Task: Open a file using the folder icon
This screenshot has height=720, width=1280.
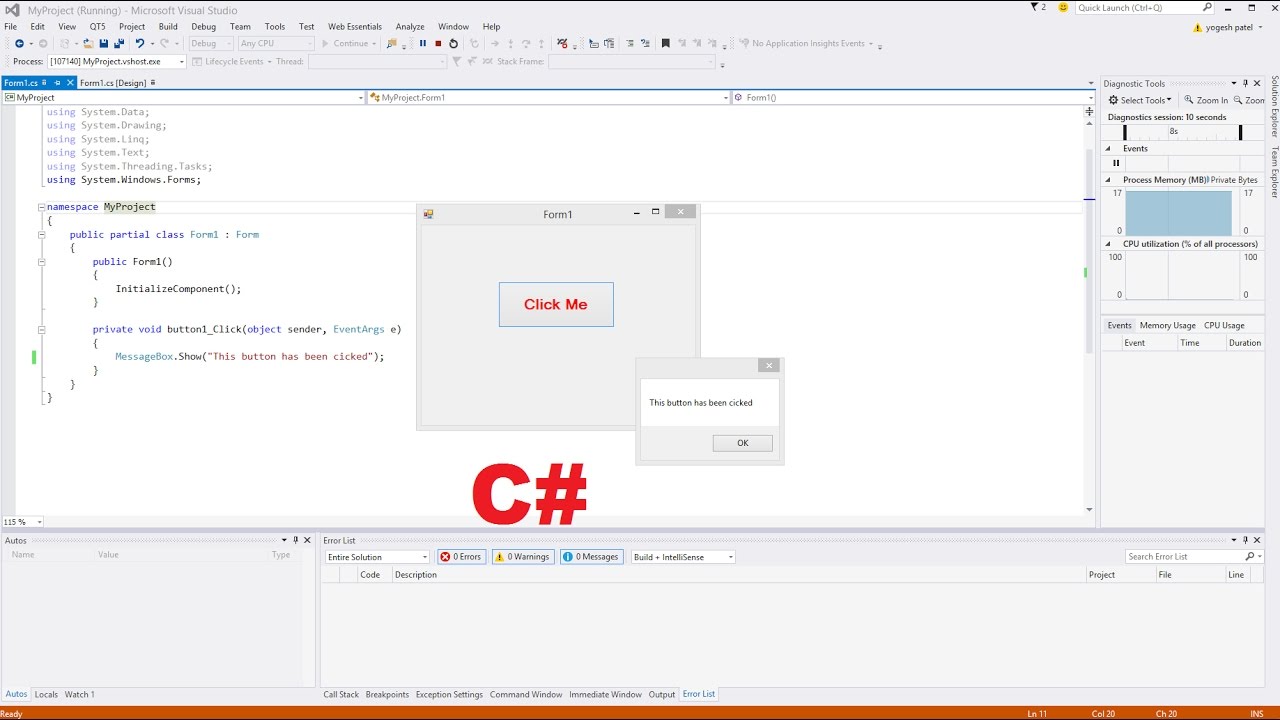Action: (88, 44)
